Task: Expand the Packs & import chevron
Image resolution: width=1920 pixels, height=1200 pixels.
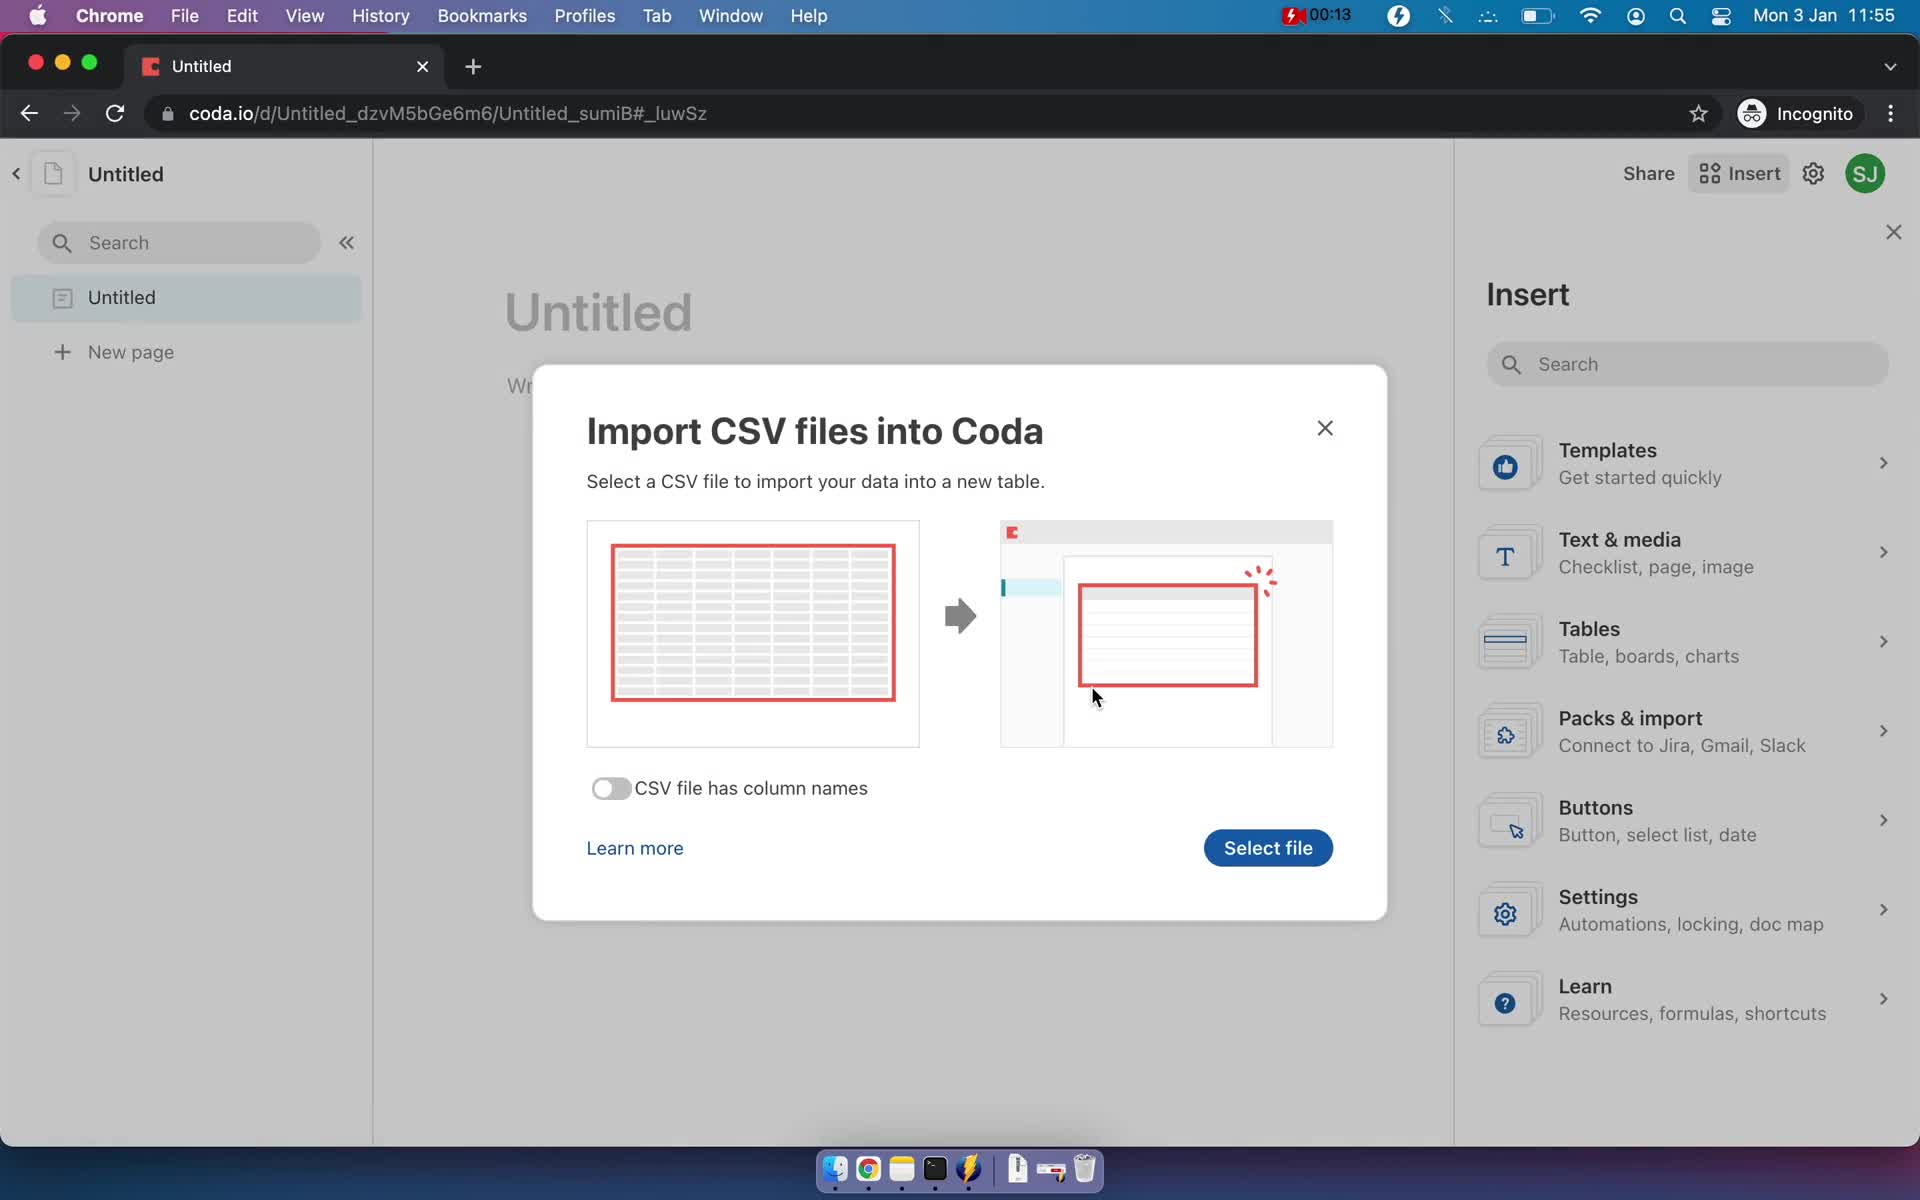Action: point(1883,731)
